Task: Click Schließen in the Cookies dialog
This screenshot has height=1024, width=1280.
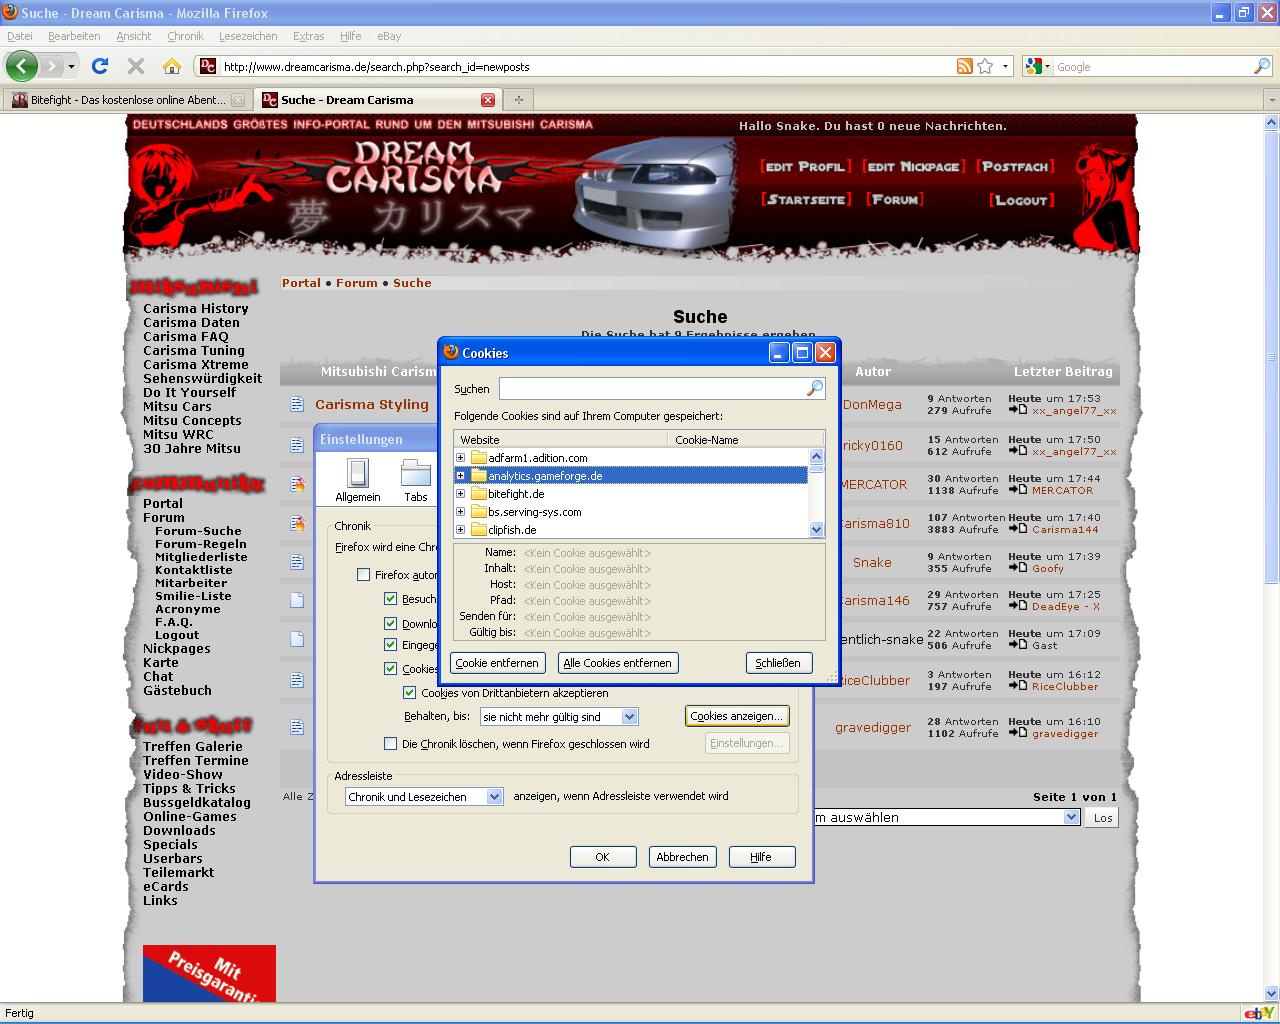Action: 778,662
